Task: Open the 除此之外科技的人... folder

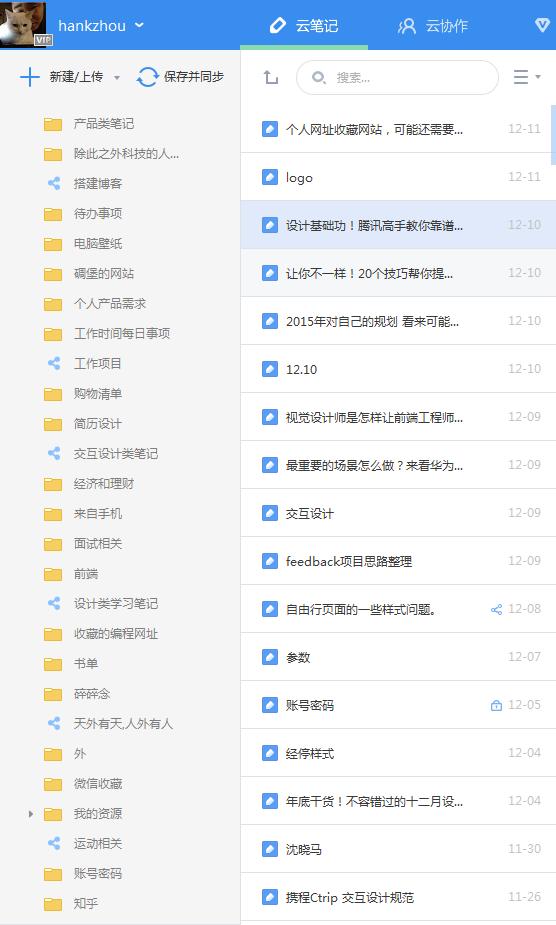Action: click(126, 154)
